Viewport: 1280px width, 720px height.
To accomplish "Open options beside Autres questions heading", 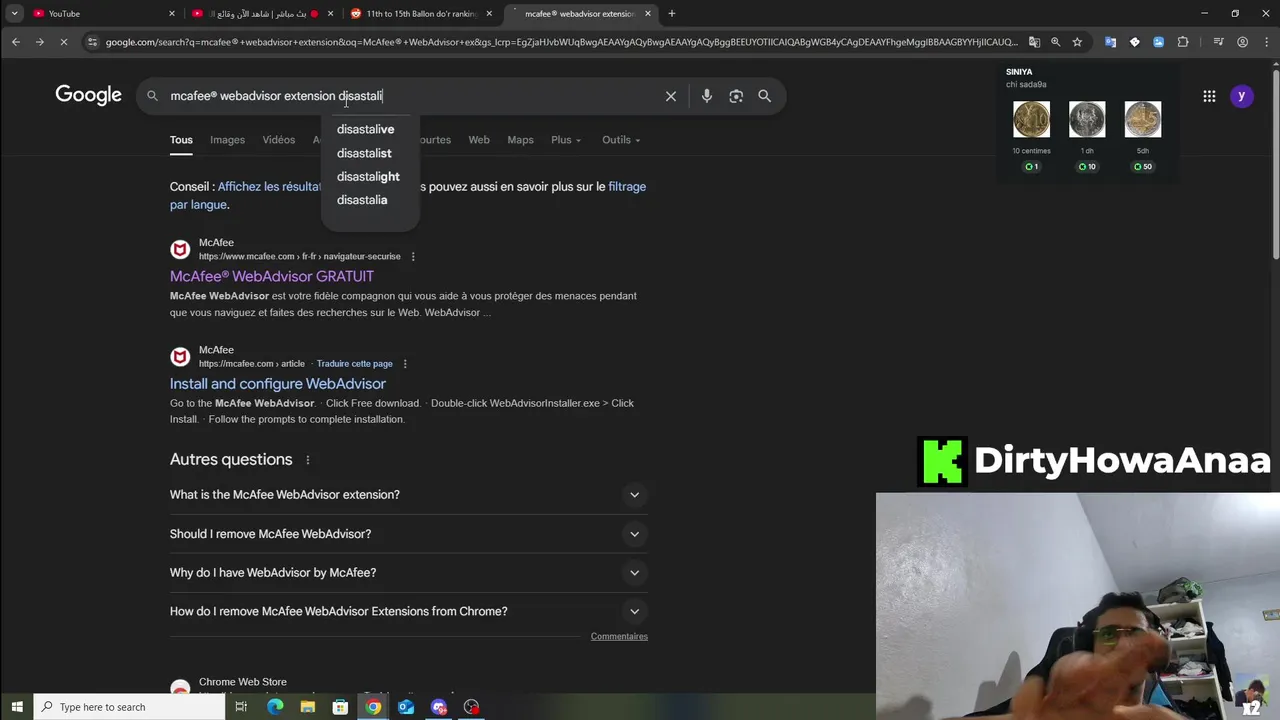I will 308,460.
